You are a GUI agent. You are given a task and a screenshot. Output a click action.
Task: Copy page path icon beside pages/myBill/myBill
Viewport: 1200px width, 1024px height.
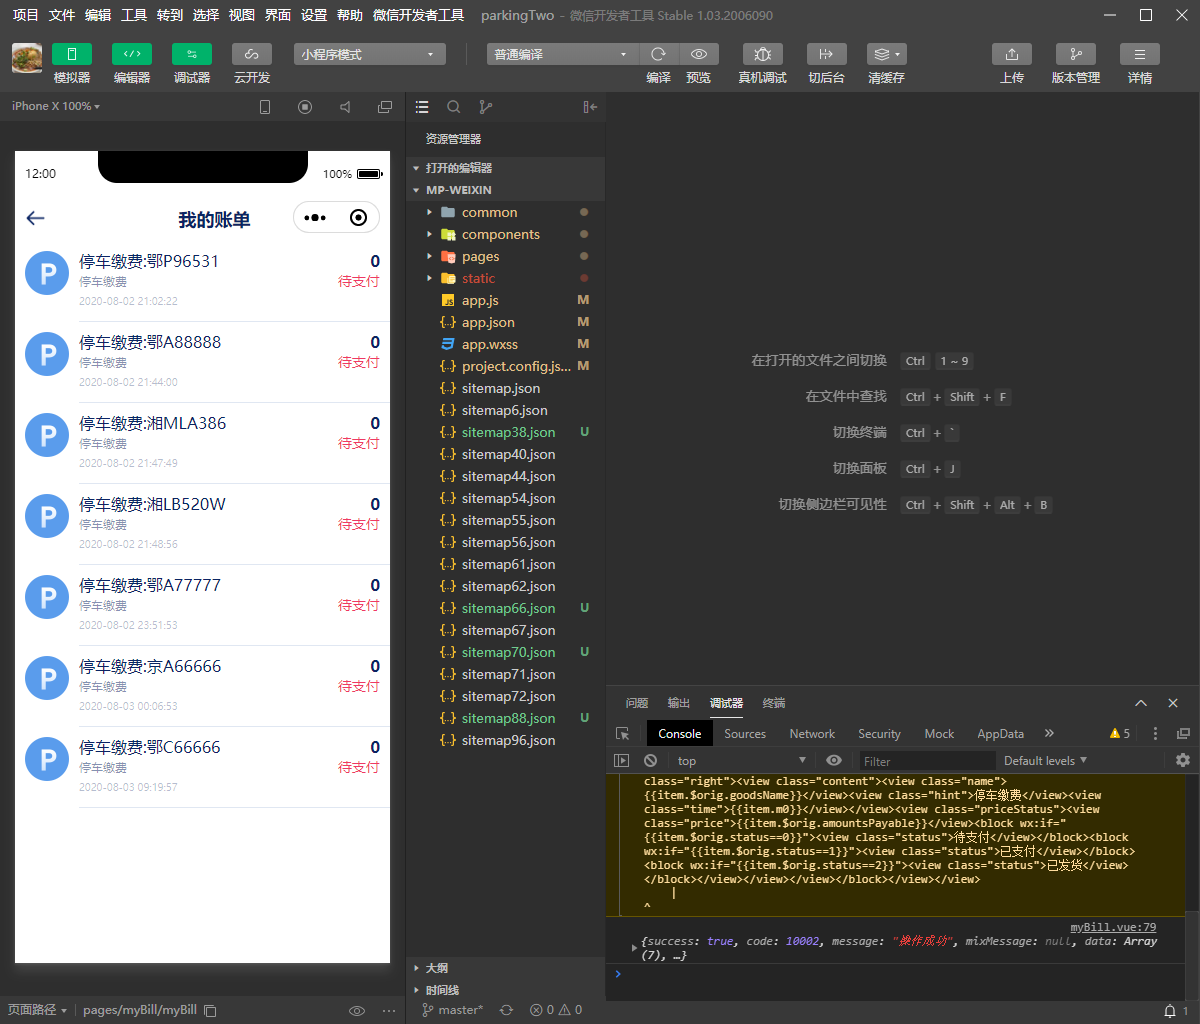pyautogui.click(x=210, y=1010)
